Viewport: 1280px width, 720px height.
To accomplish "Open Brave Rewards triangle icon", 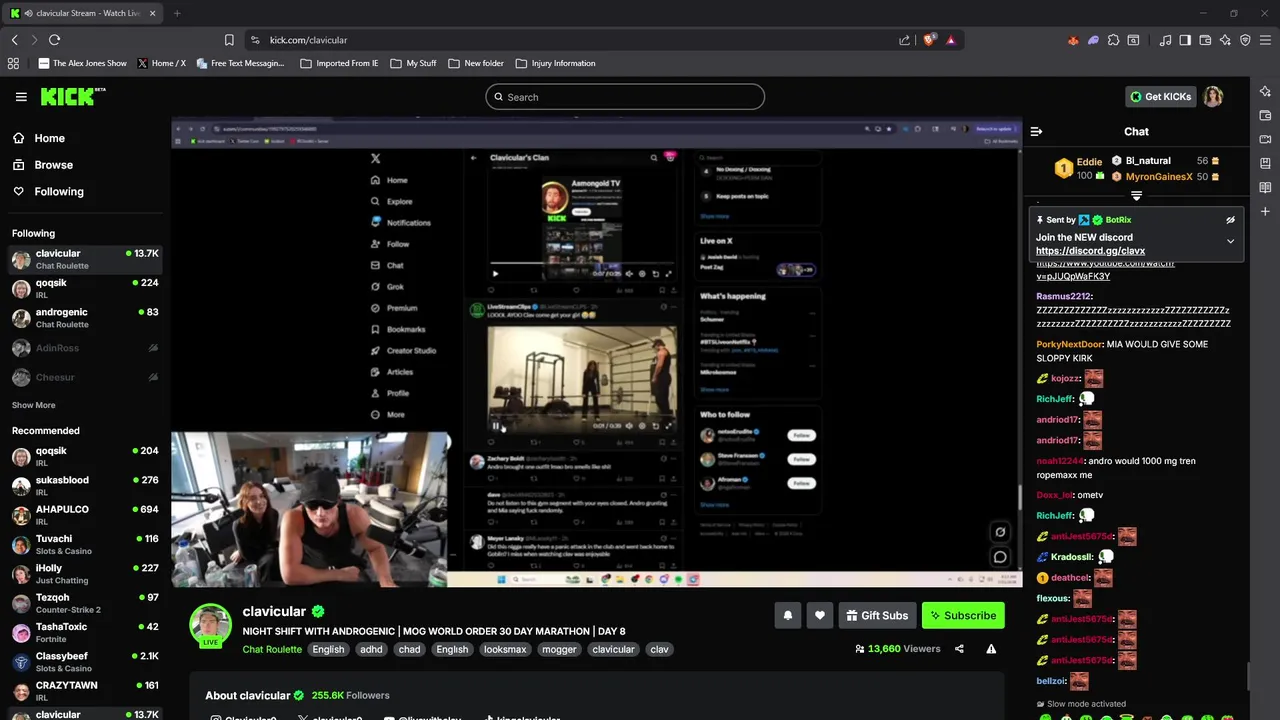I will pos(951,40).
